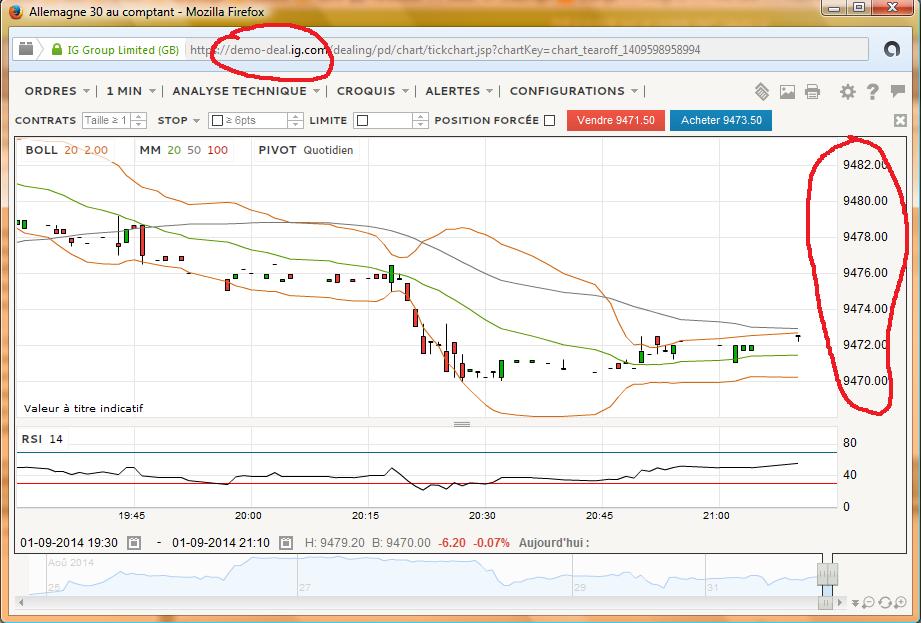This screenshot has width=921, height=623.
Task: Click Acheter 9473.50 buy button
Action: [x=721, y=120]
